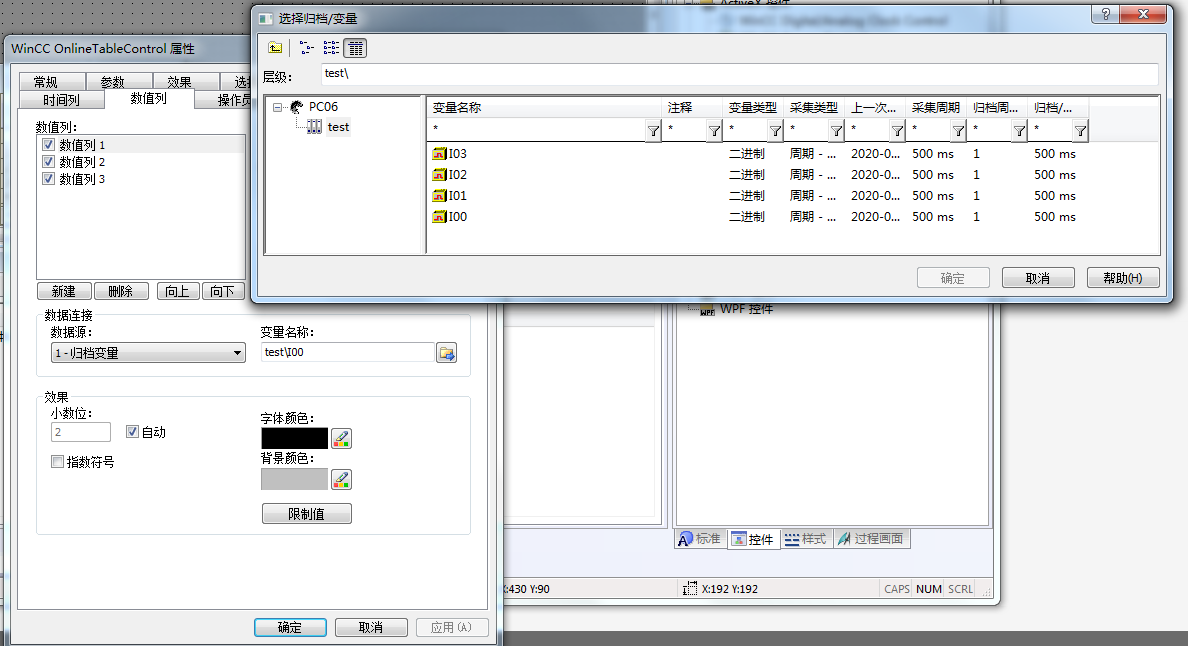Switch to the 时间列 tab
1188x646 pixels.
(61, 100)
